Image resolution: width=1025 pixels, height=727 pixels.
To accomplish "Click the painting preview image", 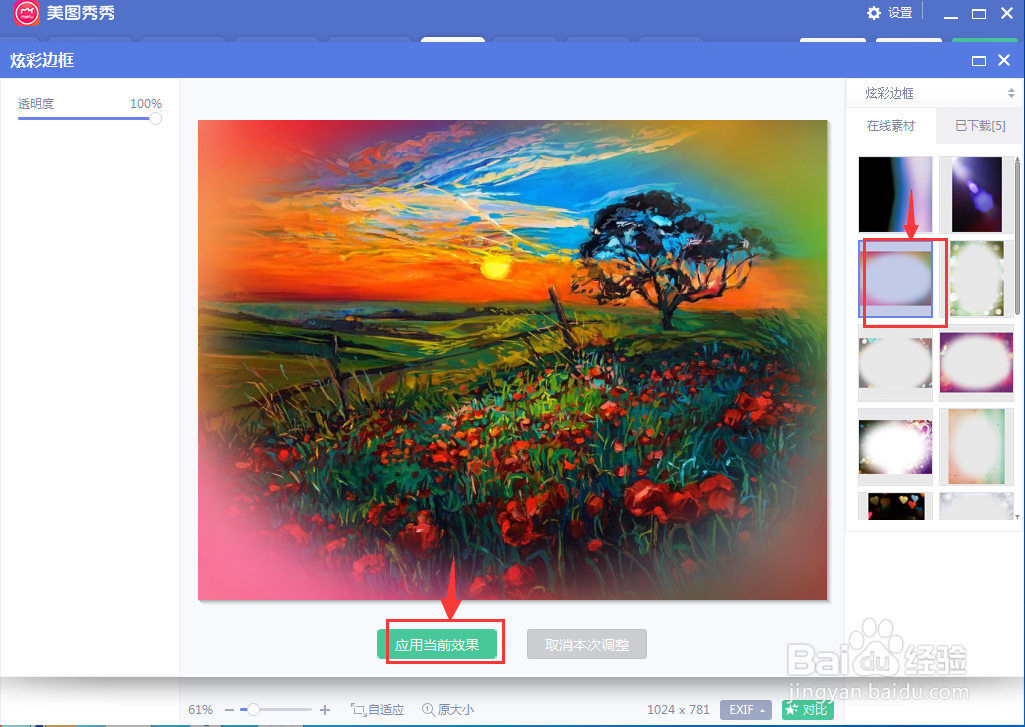I will 512,360.
